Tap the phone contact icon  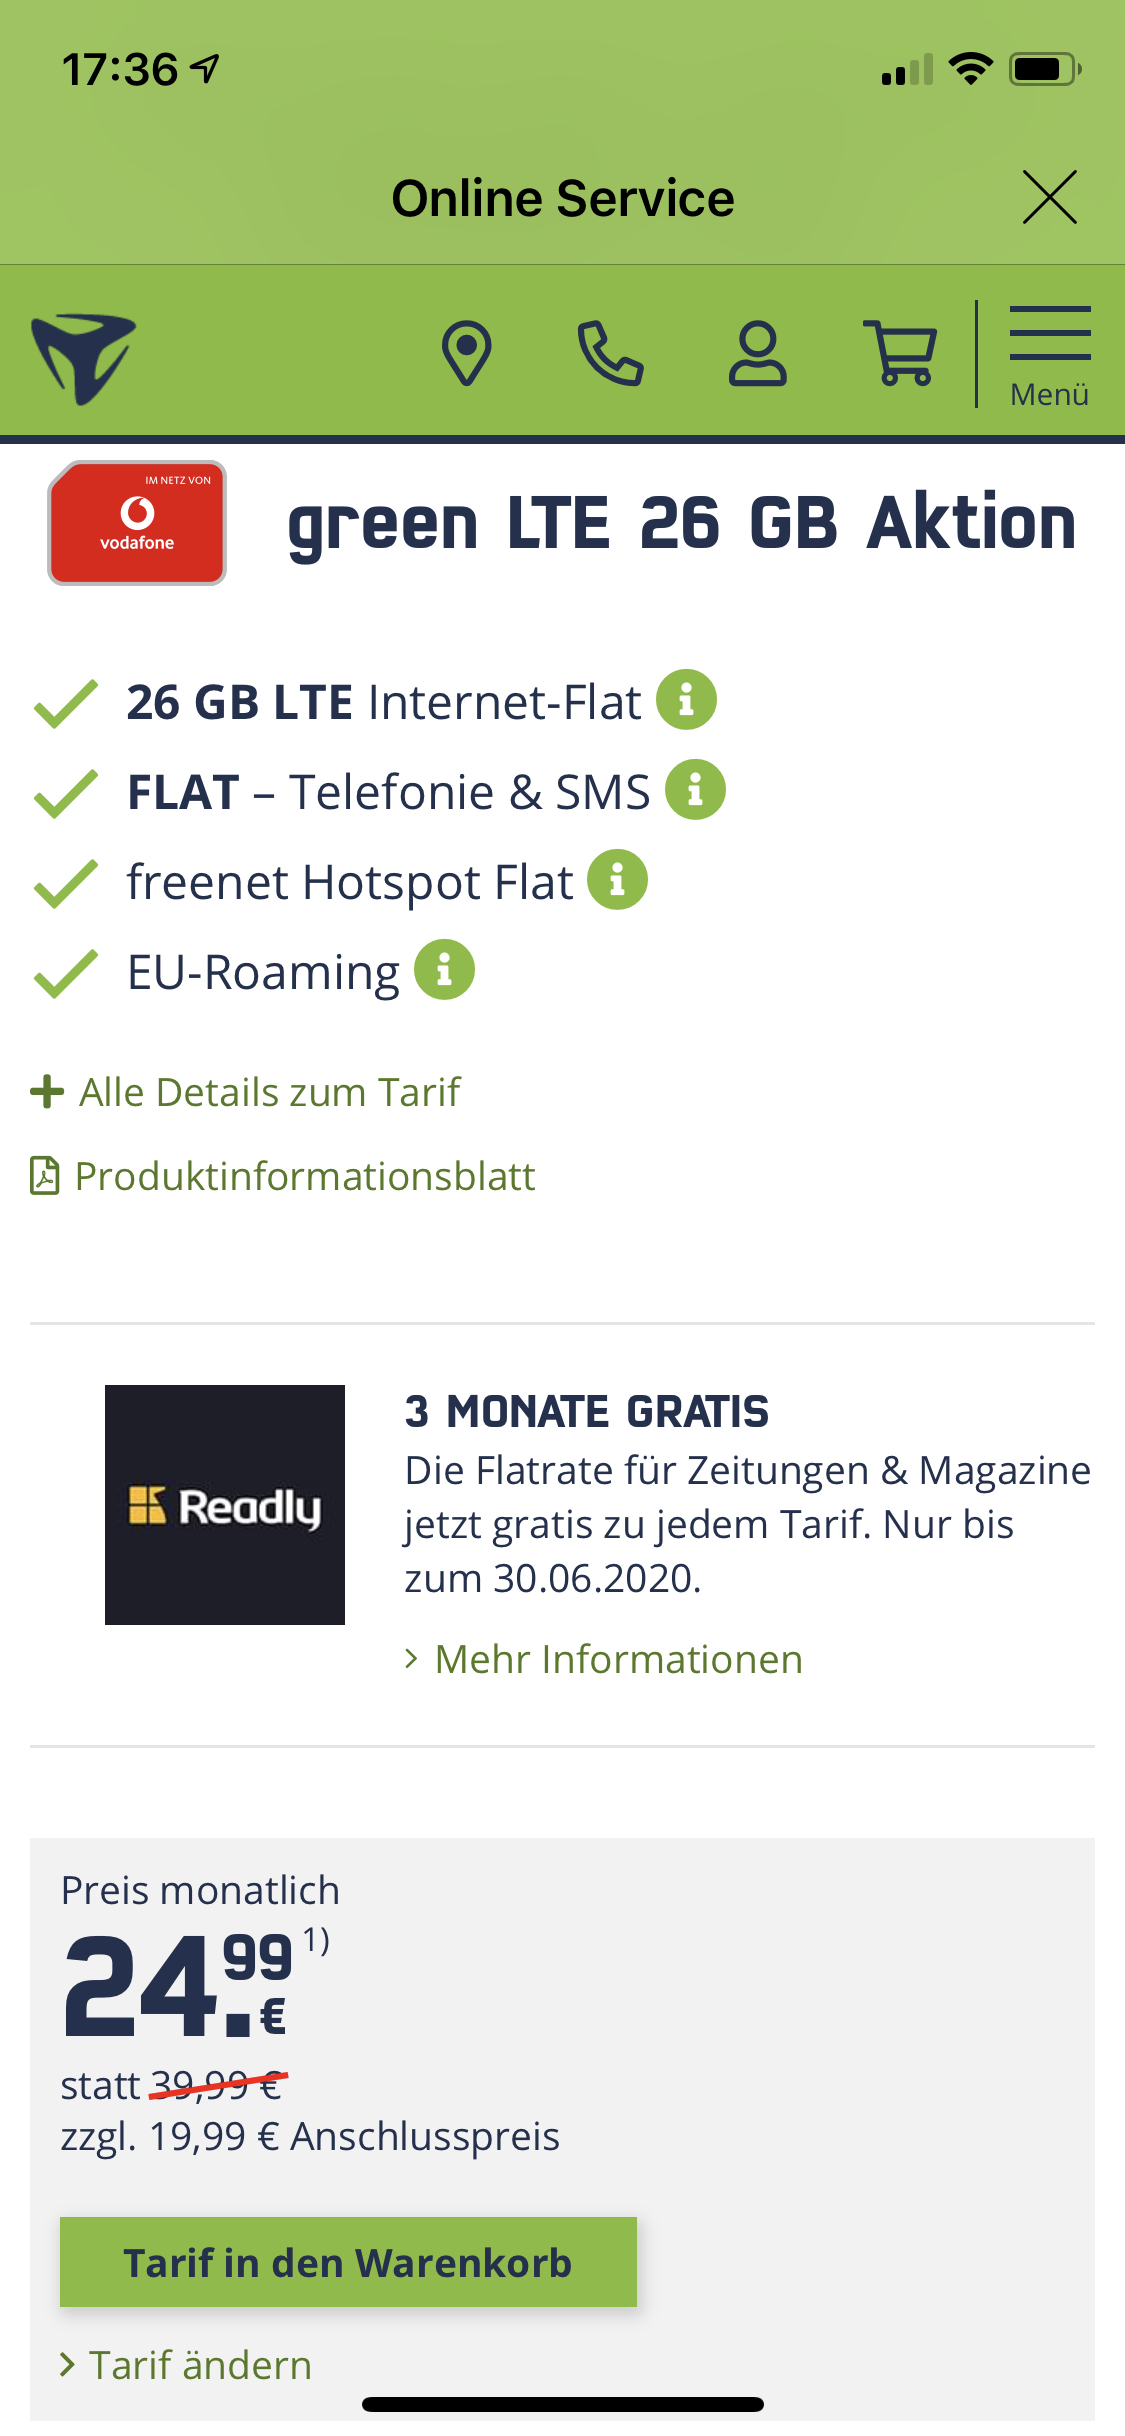click(610, 353)
